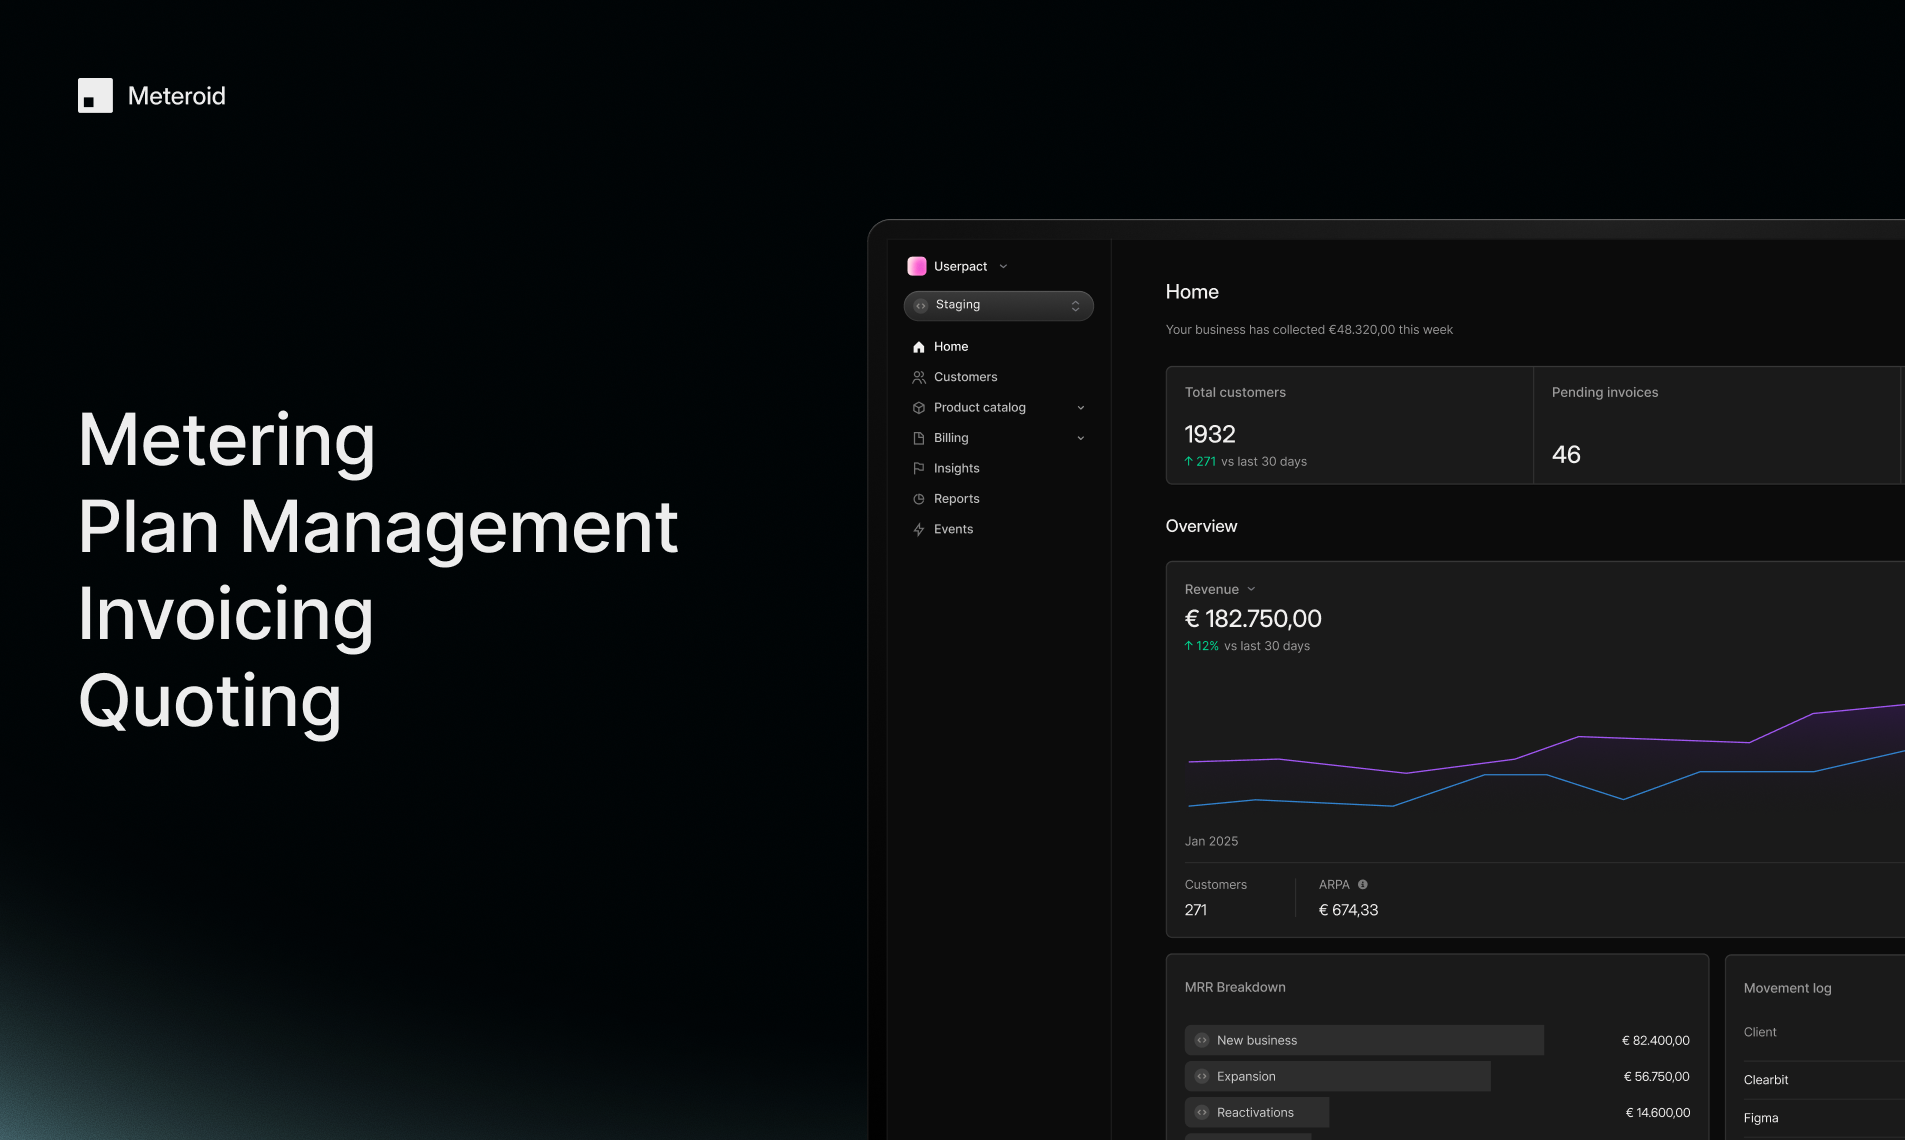Screen dimensions: 1905x1140
Task: Click the Client column header
Action: click(1760, 1032)
